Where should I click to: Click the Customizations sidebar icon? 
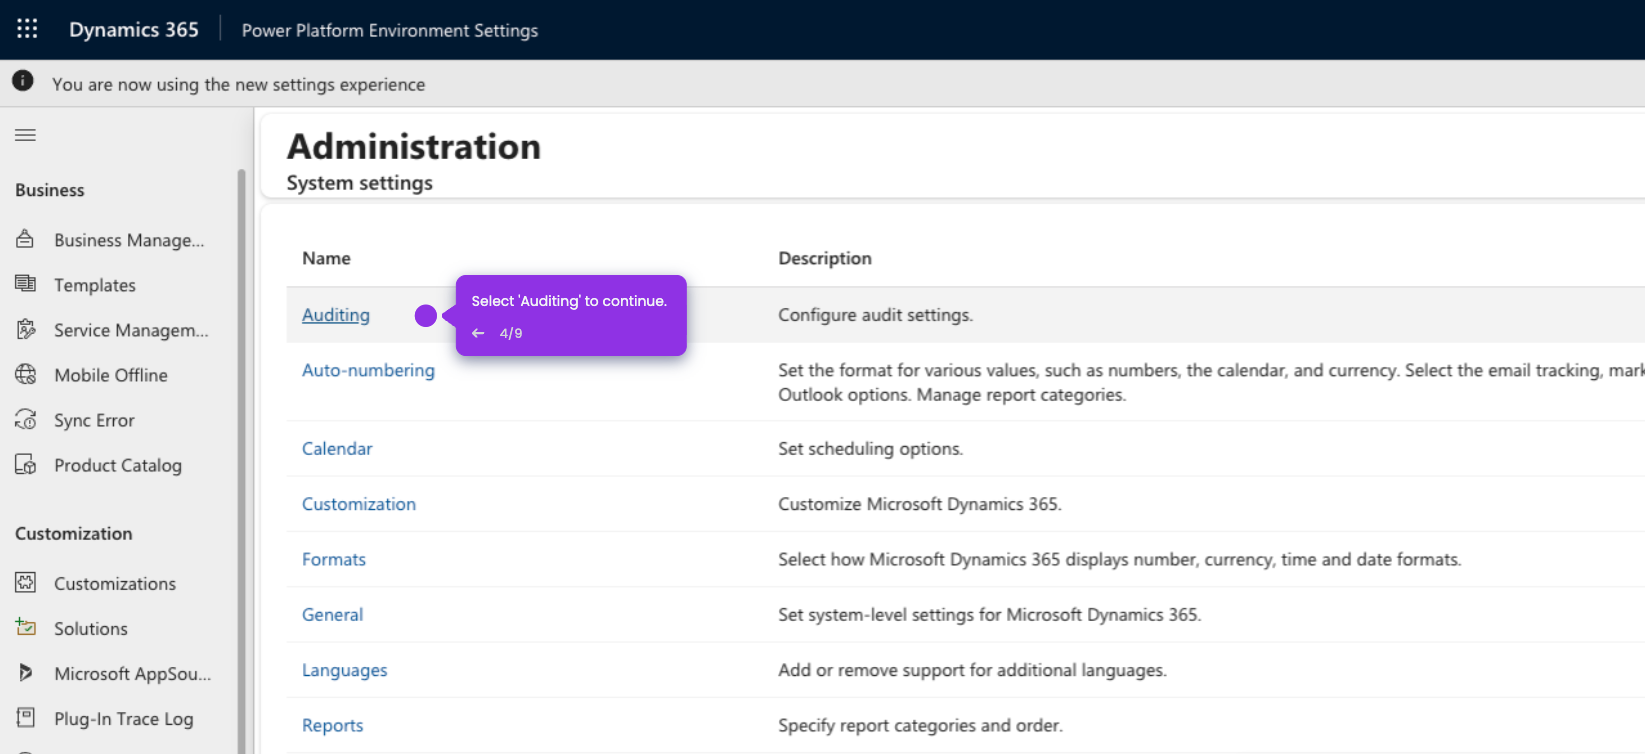(x=25, y=583)
